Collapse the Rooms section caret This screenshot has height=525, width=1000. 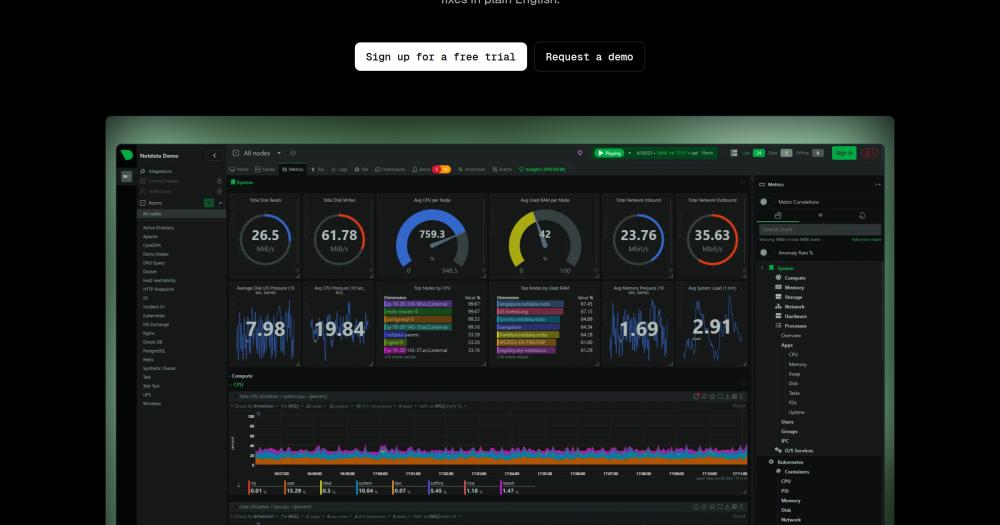click(220, 203)
